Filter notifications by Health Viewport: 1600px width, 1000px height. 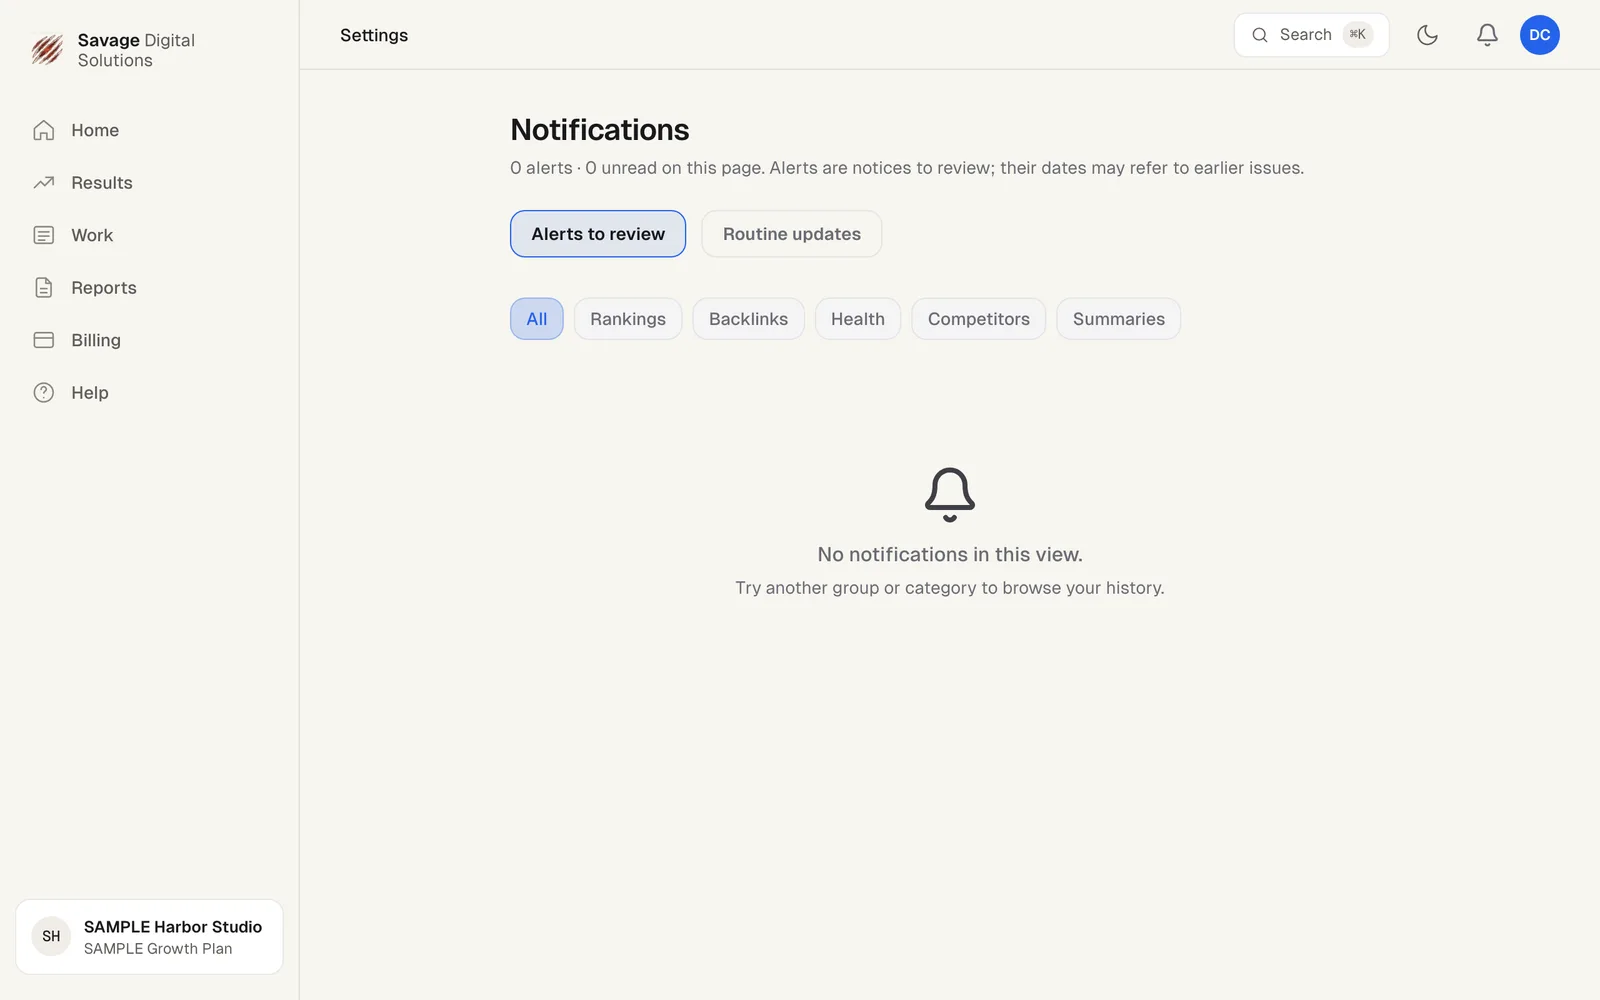[858, 319]
